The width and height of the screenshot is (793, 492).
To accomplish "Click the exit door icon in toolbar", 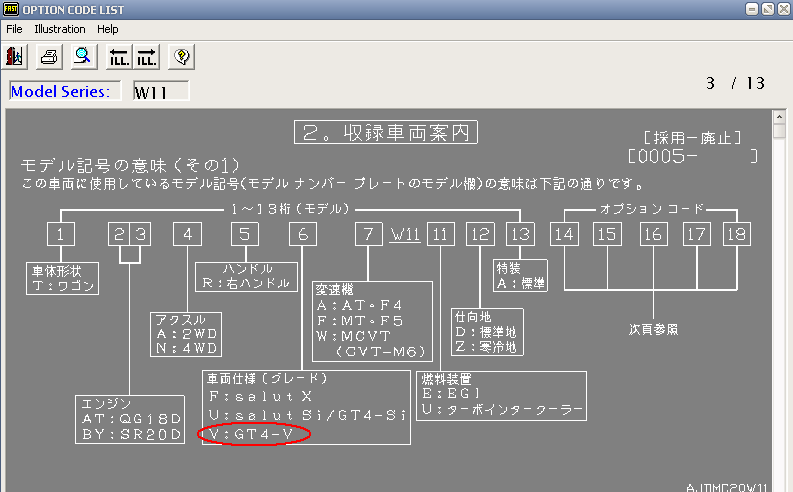I will (15, 55).
